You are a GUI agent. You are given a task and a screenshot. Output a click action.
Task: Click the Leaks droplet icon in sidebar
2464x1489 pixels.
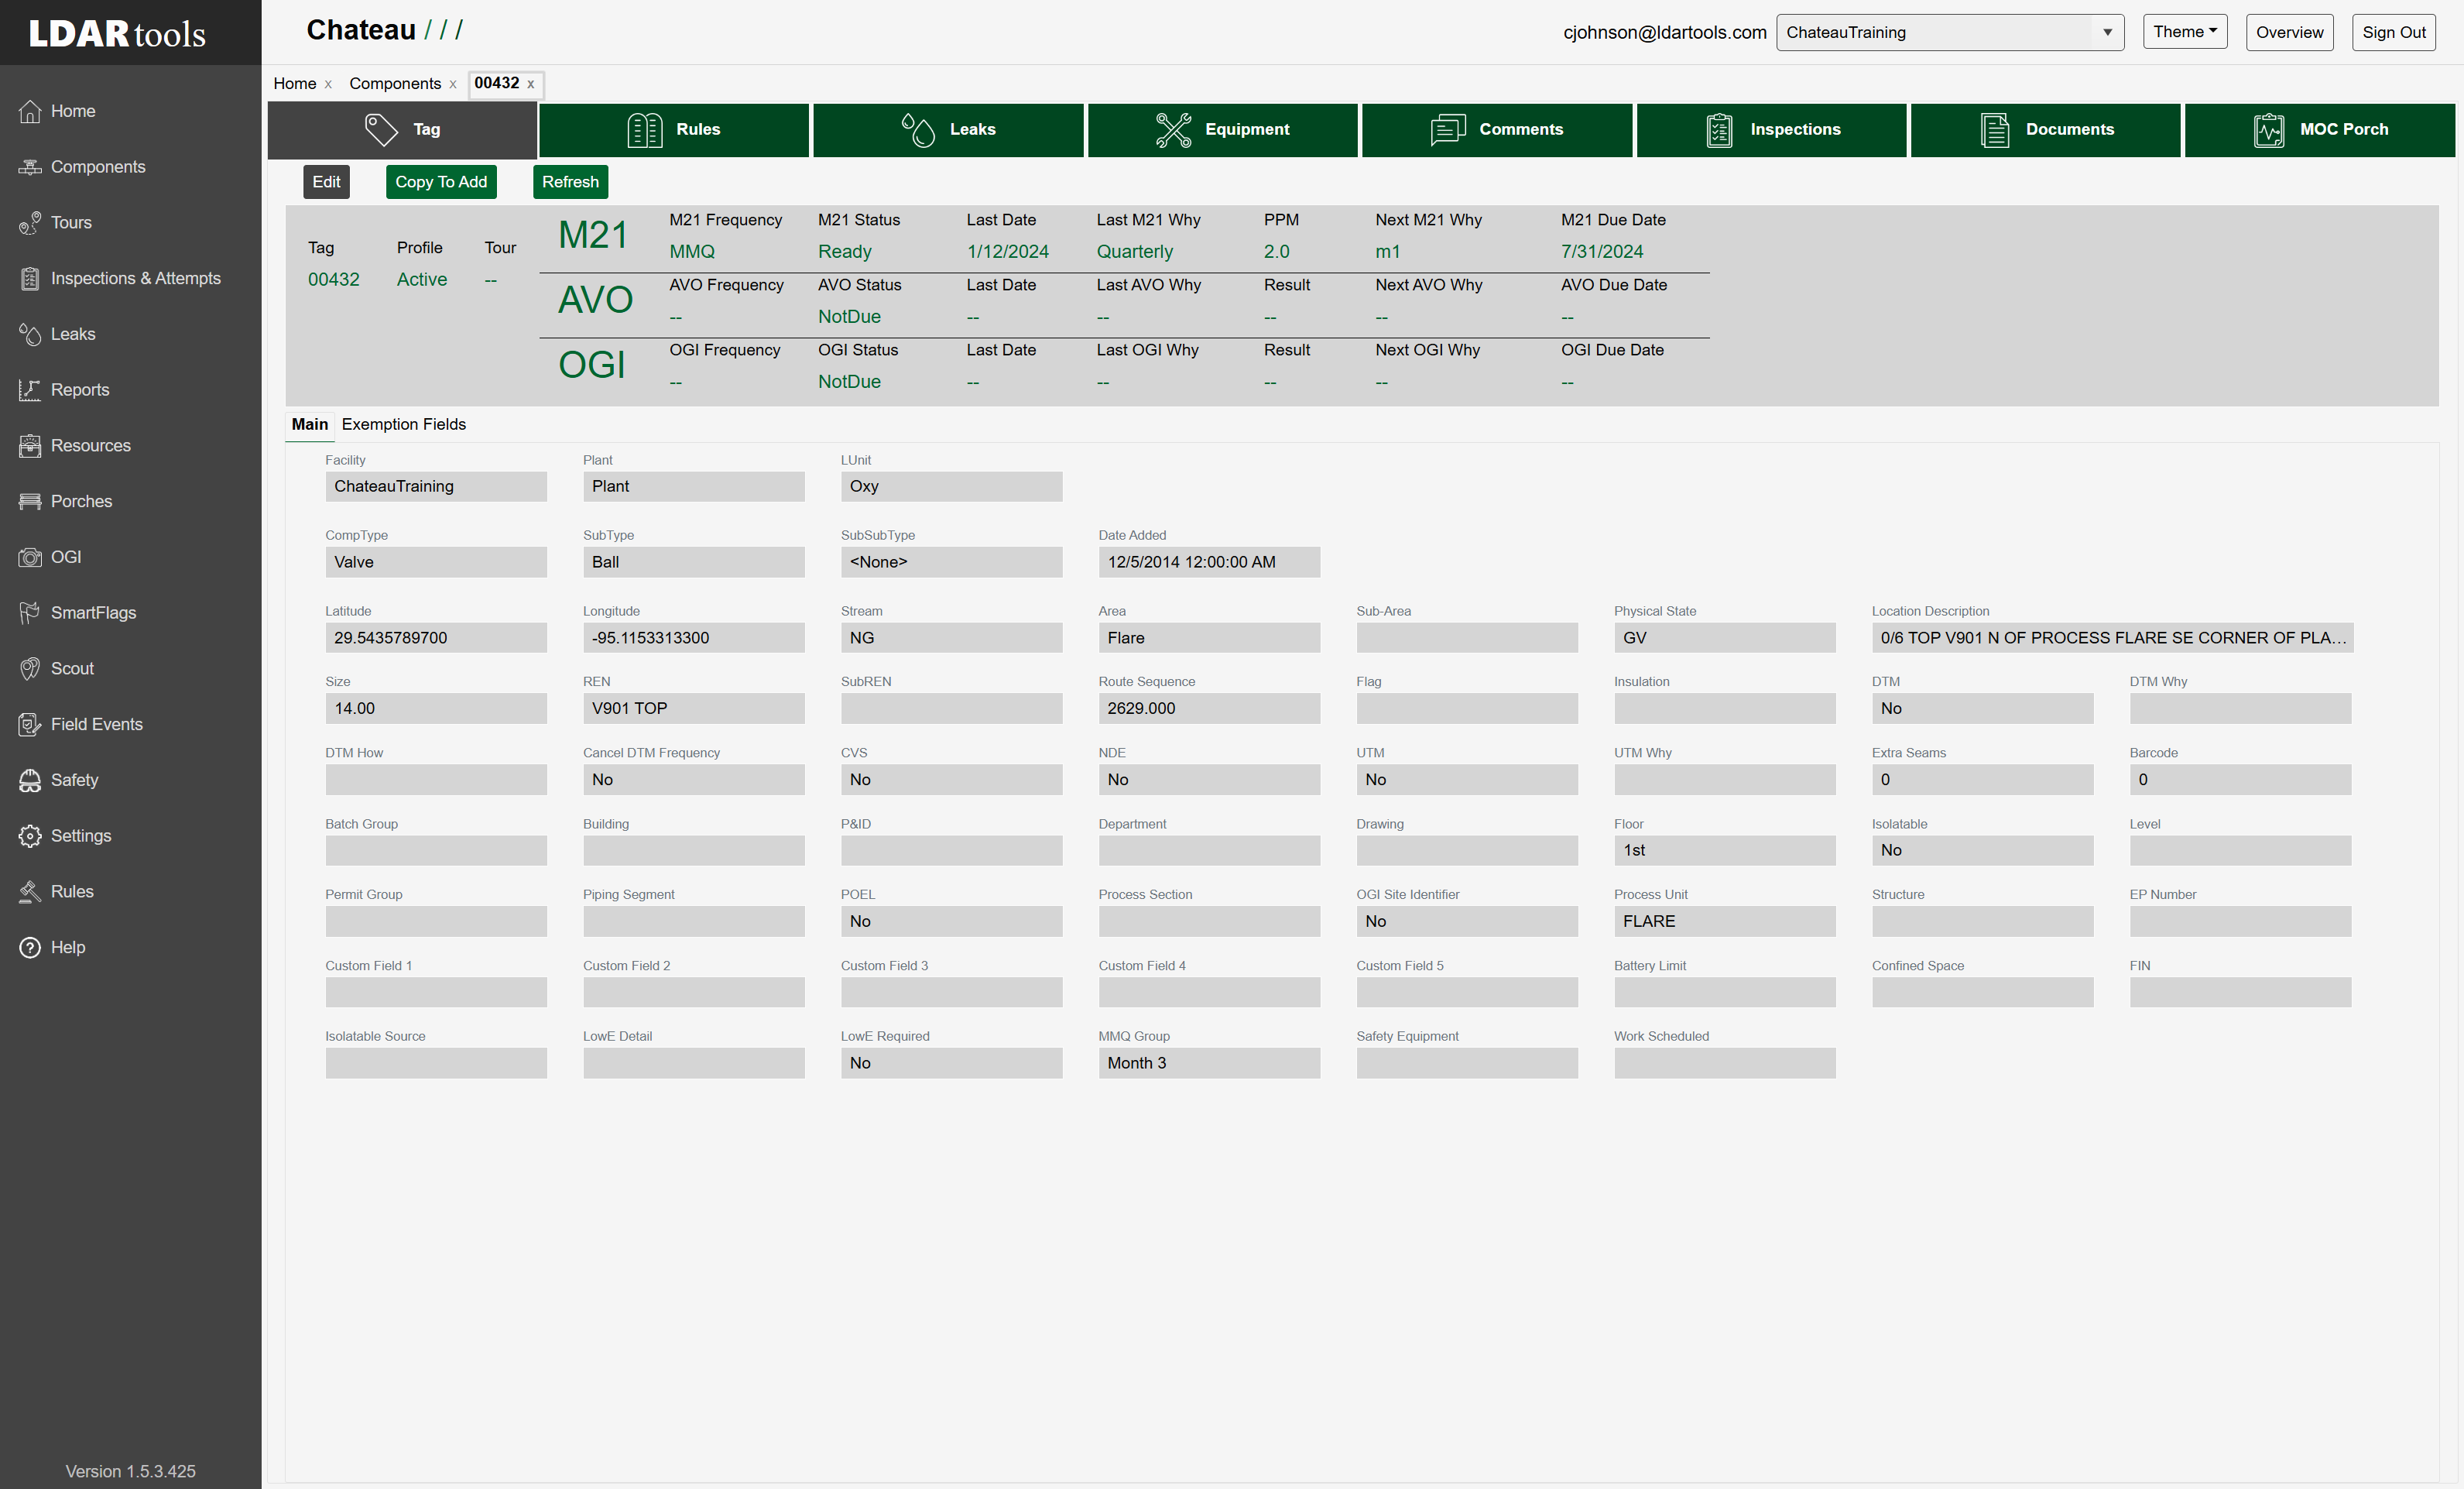30,334
